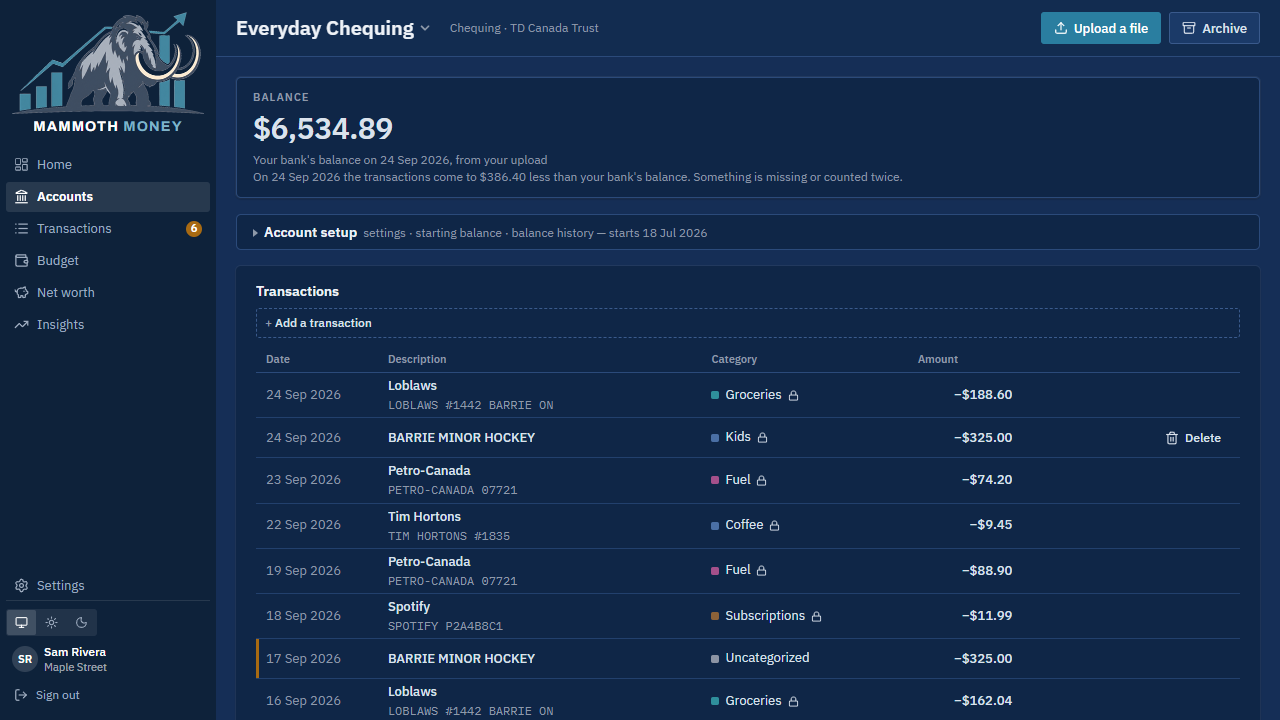
Task: Open Subscriptions category for Spotify
Action: 758,616
